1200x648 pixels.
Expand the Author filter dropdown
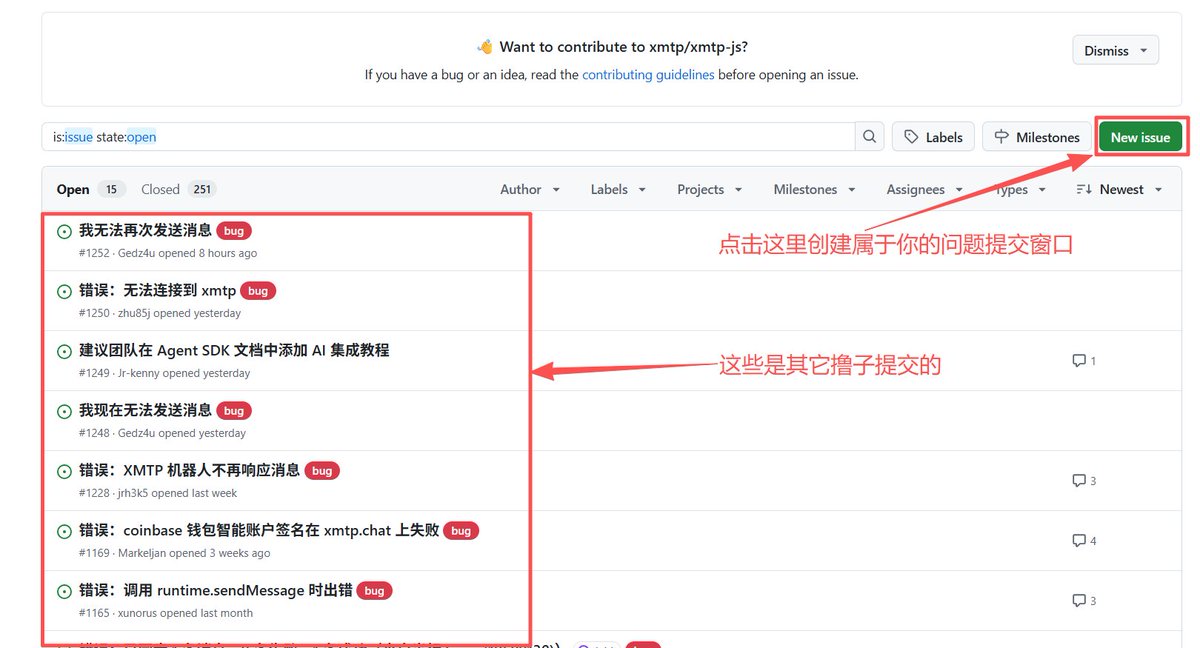click(x=530, y=189)
